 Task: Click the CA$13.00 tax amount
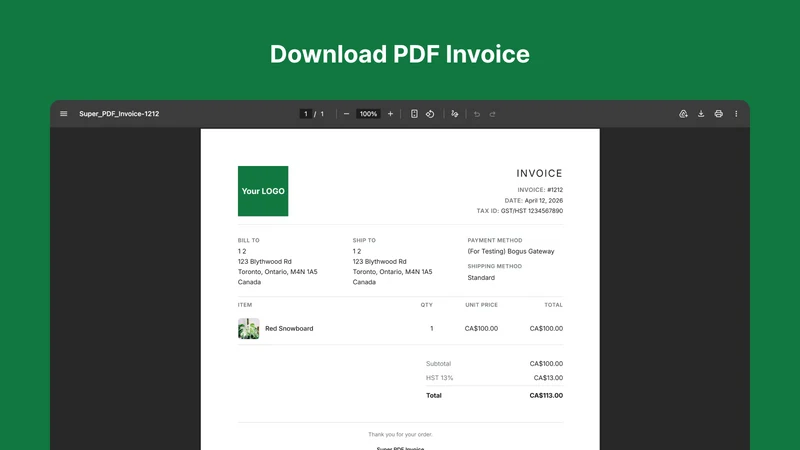point(548,378)
